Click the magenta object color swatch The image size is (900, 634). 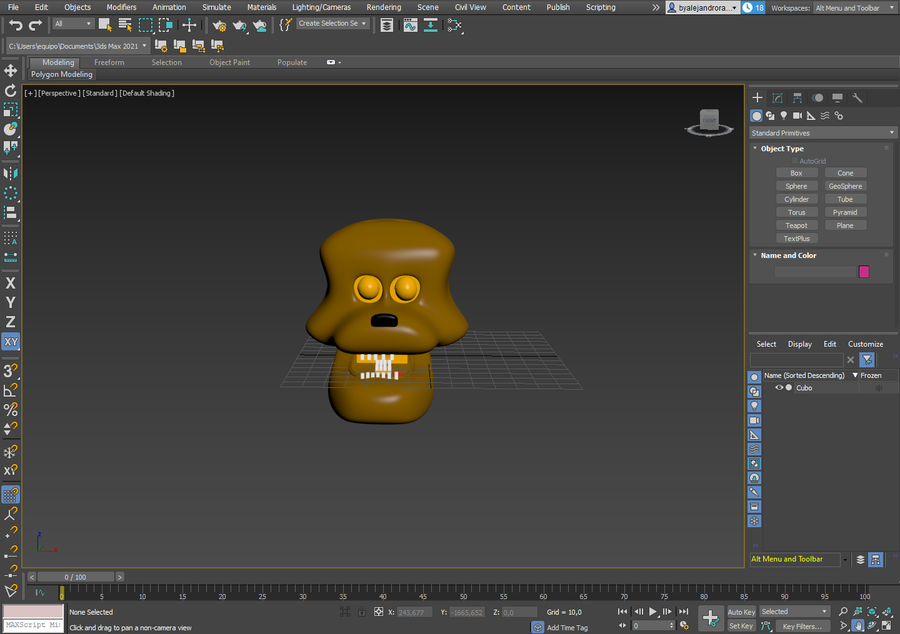coord(864,272)
